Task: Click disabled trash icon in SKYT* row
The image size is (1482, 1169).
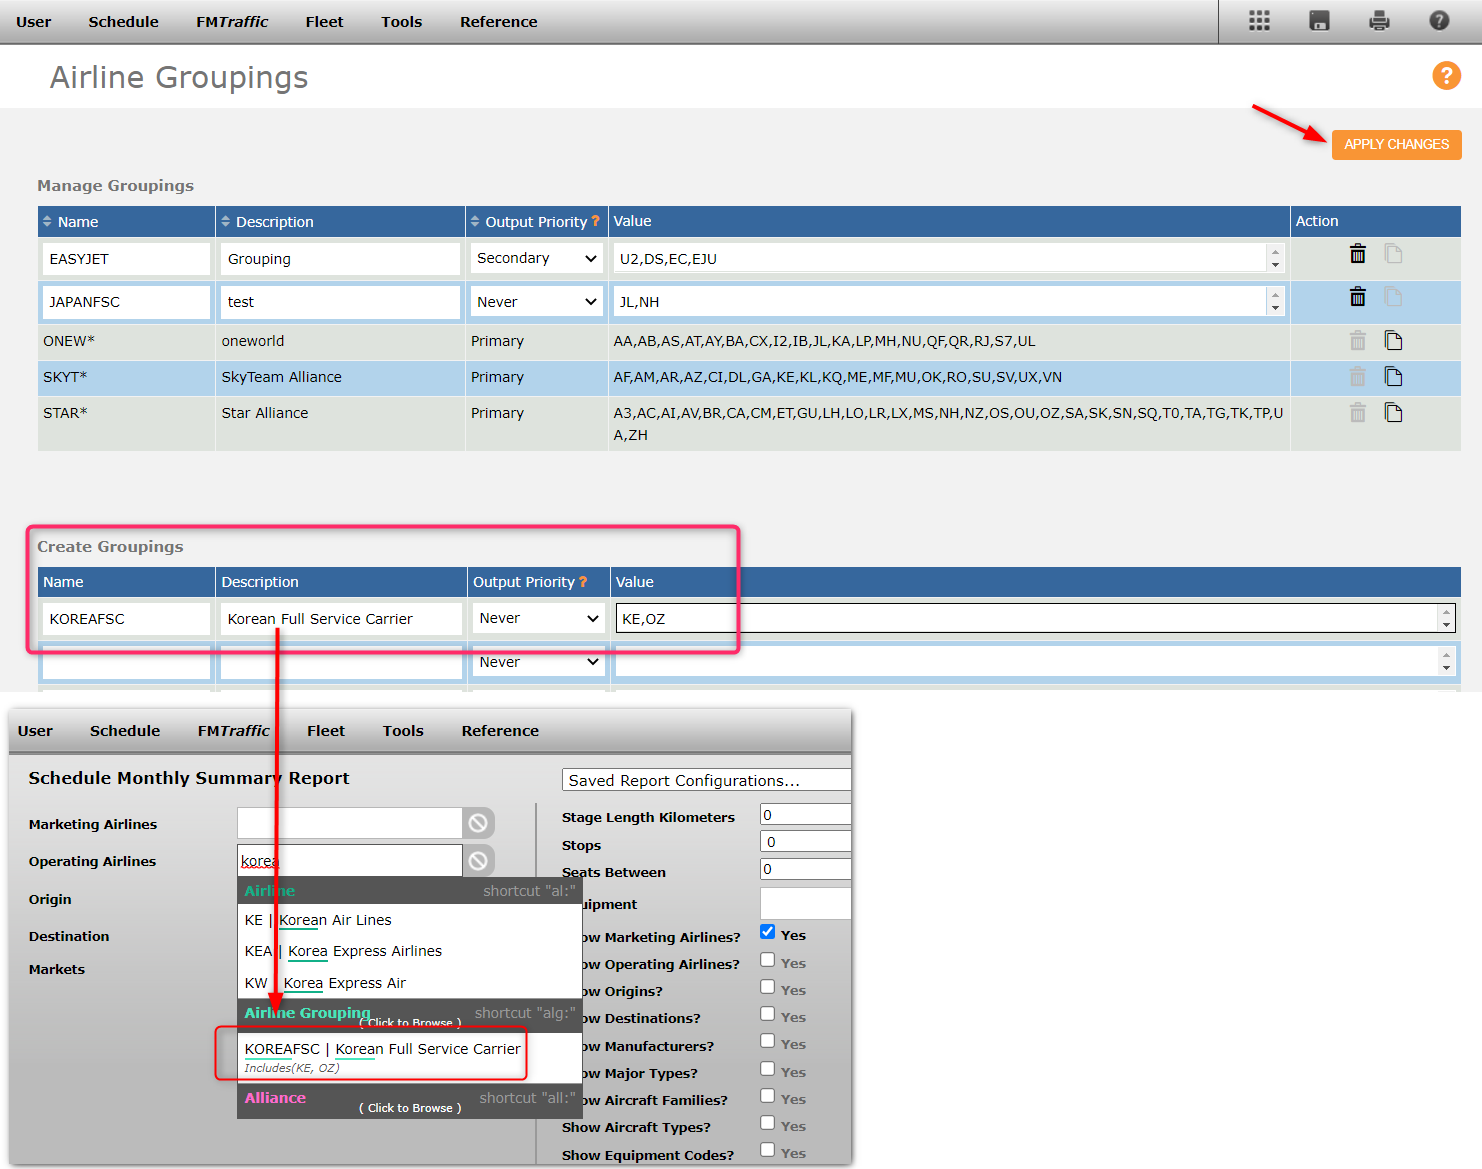Action: pyautogui.click(x=1357, y=377)
